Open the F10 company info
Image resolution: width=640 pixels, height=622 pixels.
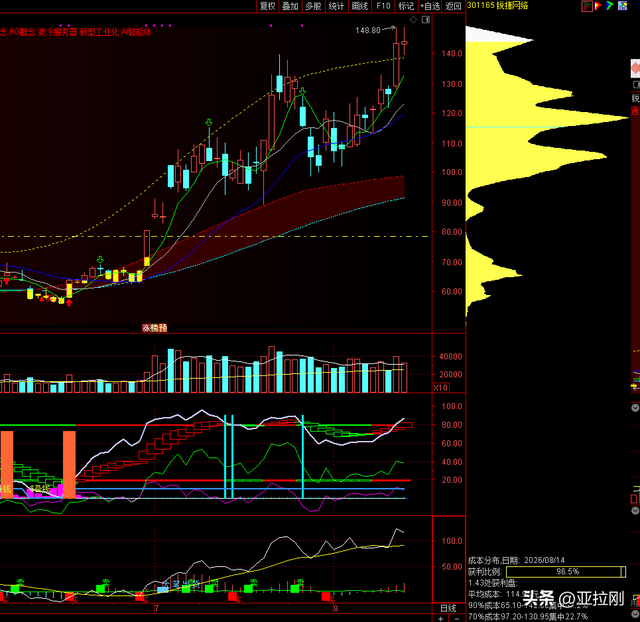[x=383, y=6]
